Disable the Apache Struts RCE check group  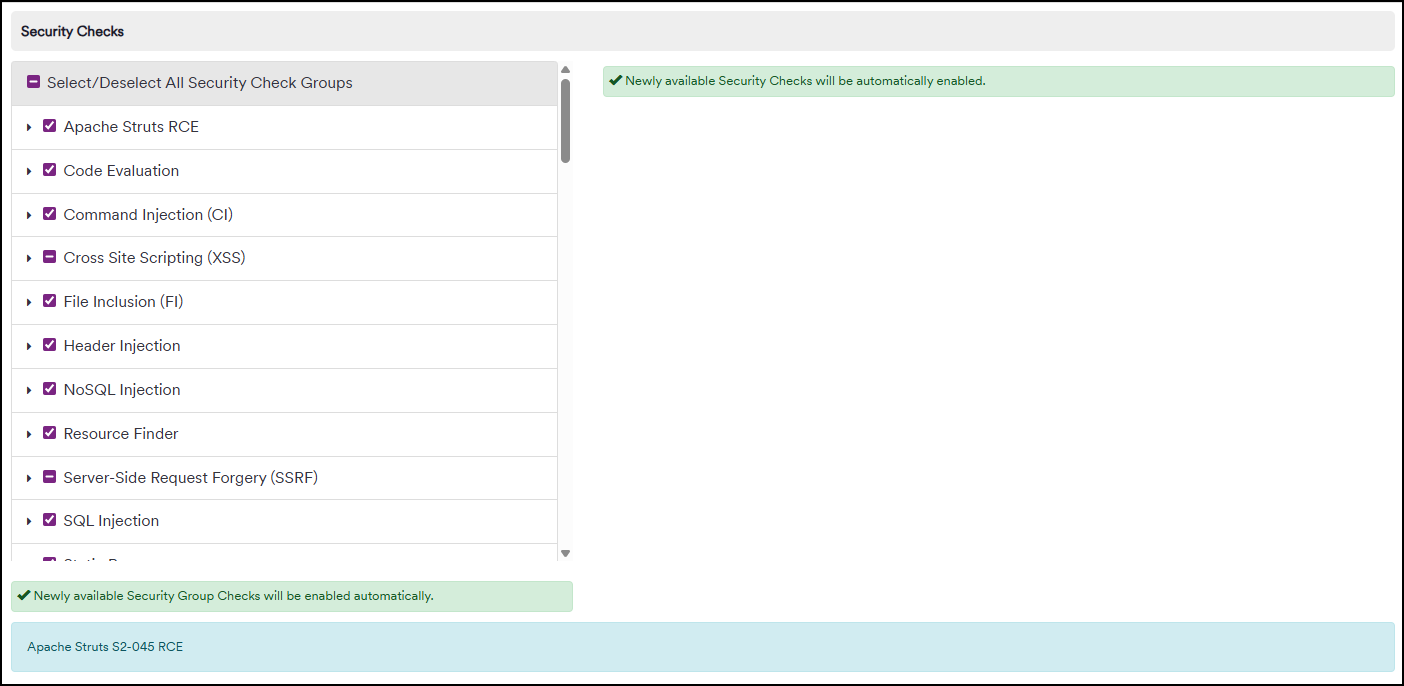coord(49,126)
